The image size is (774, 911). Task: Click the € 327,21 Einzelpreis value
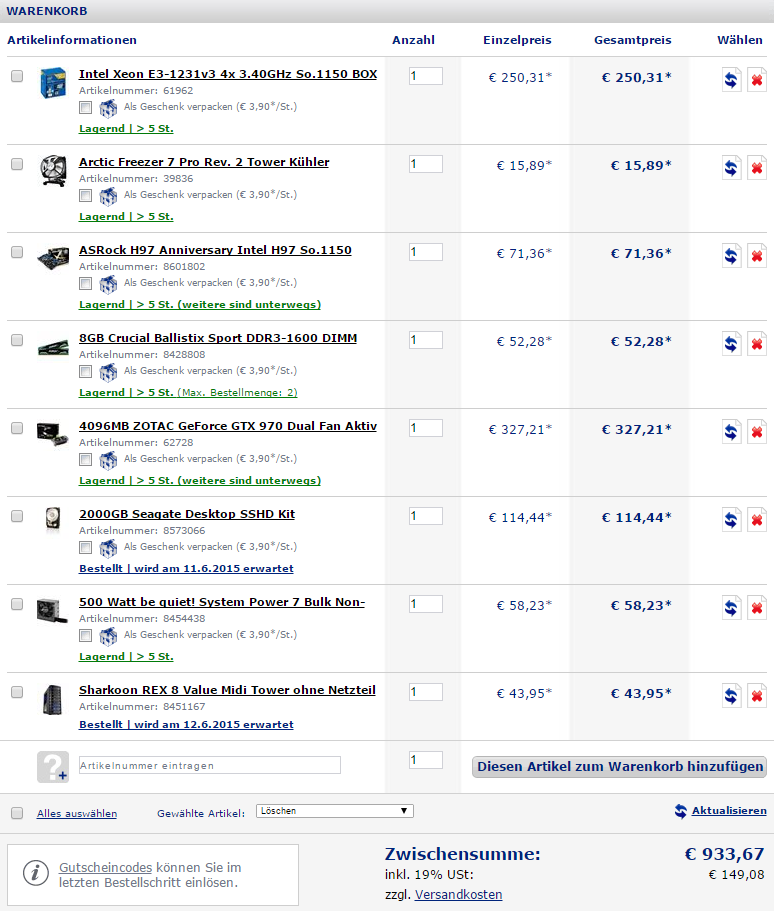click(x=520, y=430)
